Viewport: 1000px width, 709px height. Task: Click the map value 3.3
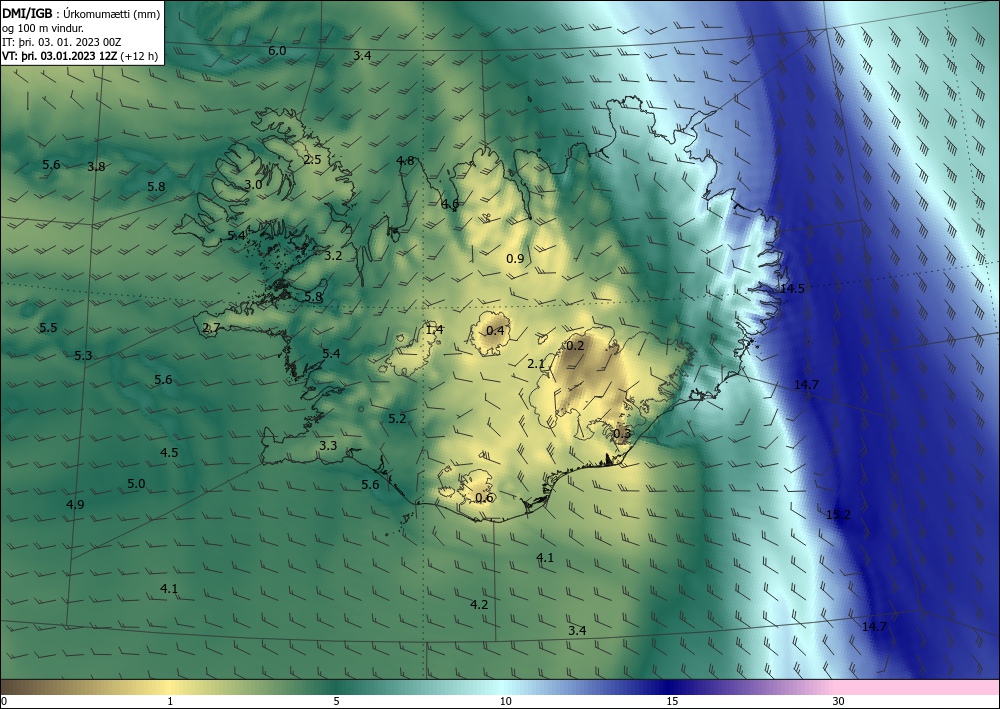click(x=328, y=445)
